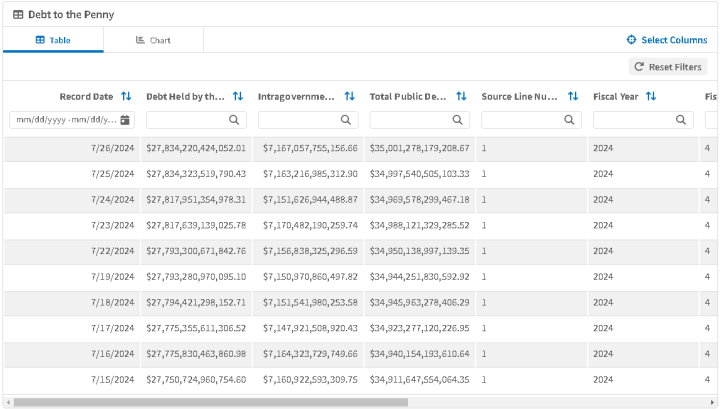The image size is (720, 409).
Task: Click the Reset Filters button
Action: click(668, 67)
